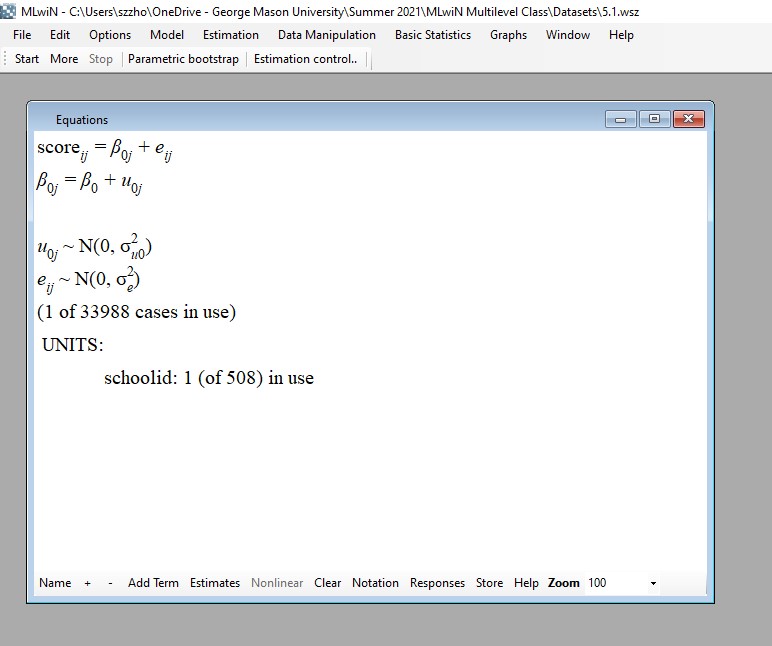Expand the Zoom level dropdown

tap(653, 583)
